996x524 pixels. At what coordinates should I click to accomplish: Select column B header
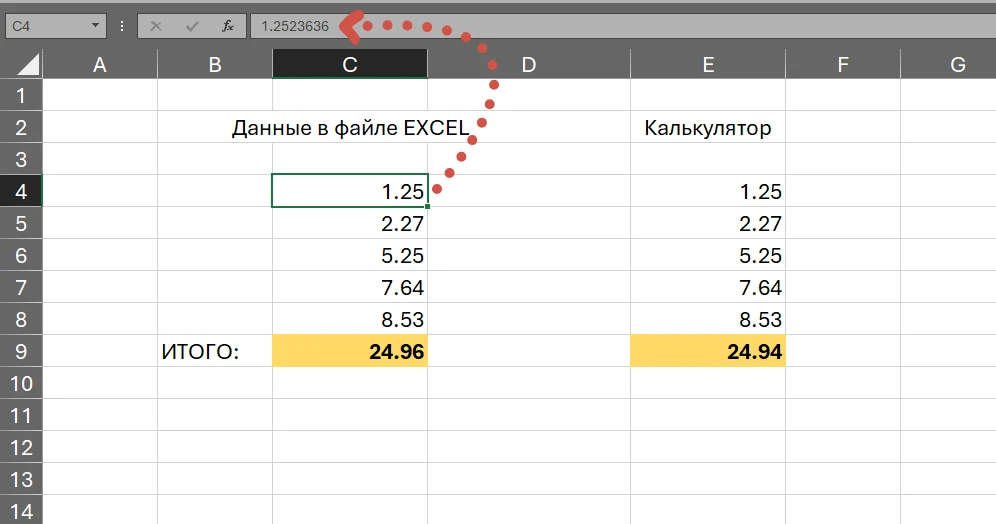[x=215, y=64]
